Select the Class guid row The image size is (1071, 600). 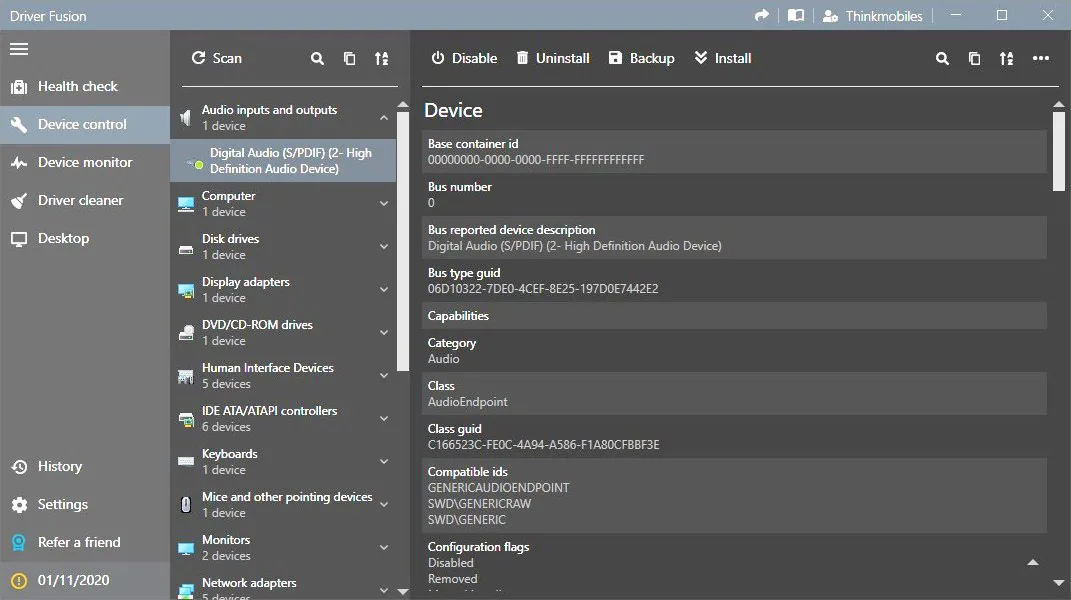click(x=734, y=437)
